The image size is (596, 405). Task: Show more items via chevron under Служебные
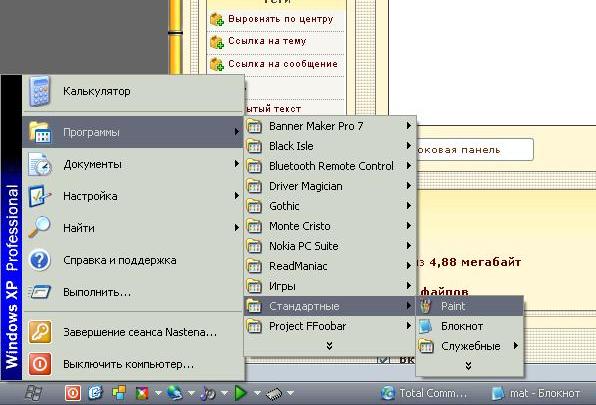click(468, 365)
